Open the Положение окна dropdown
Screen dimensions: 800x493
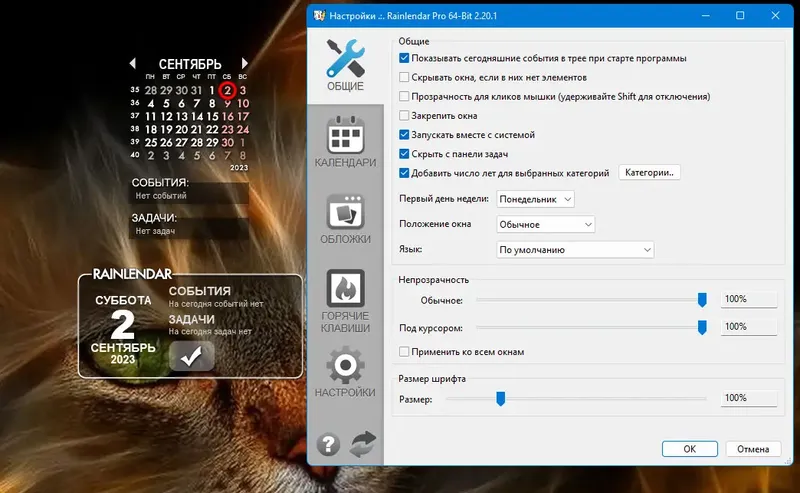click(545, 225)
